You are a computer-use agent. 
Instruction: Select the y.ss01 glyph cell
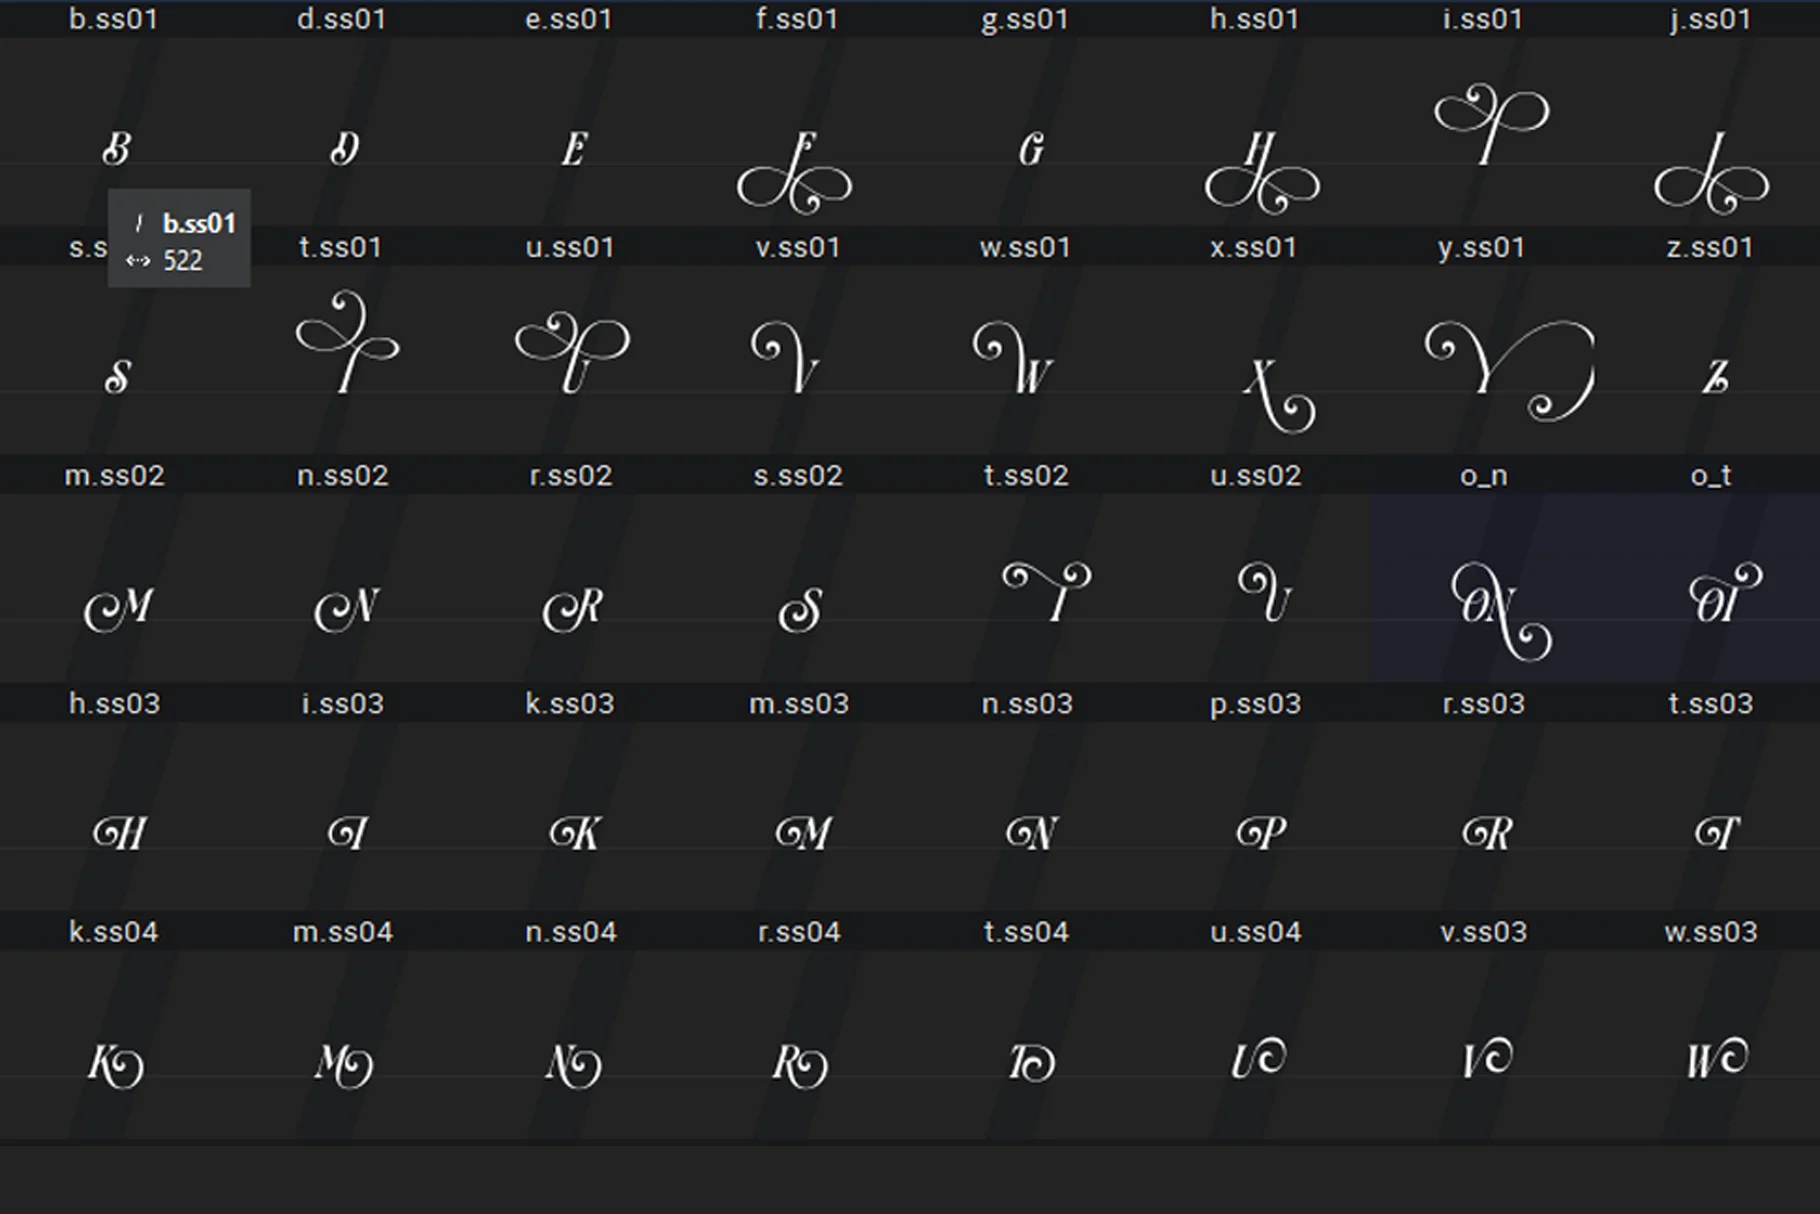(x=1508, y=370)
